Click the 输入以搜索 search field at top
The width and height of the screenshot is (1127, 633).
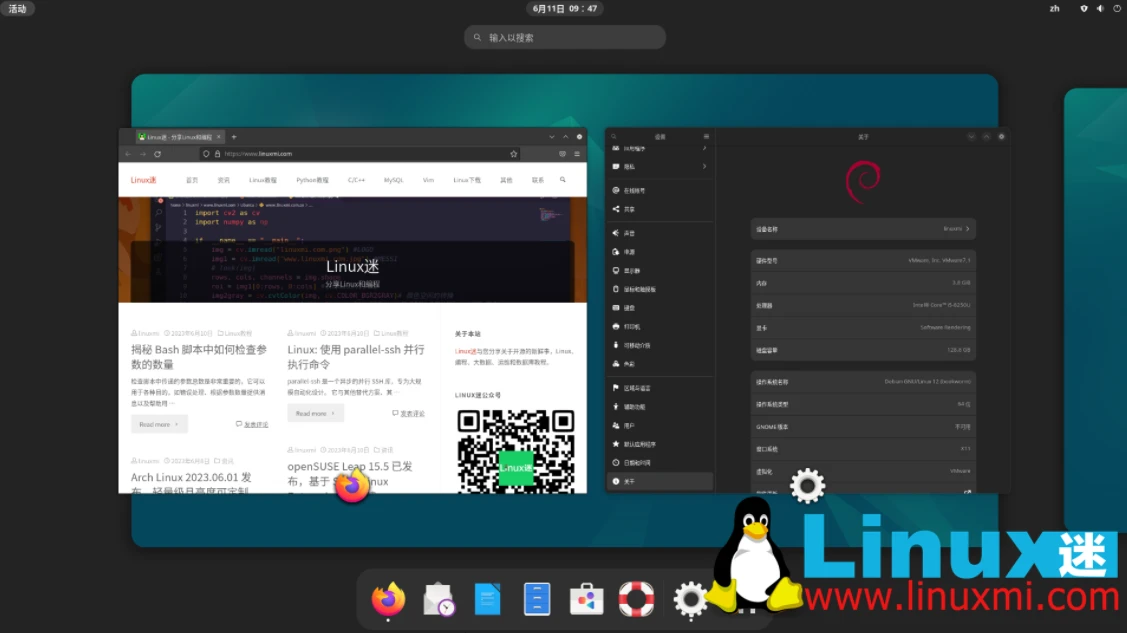pos(564,37)
